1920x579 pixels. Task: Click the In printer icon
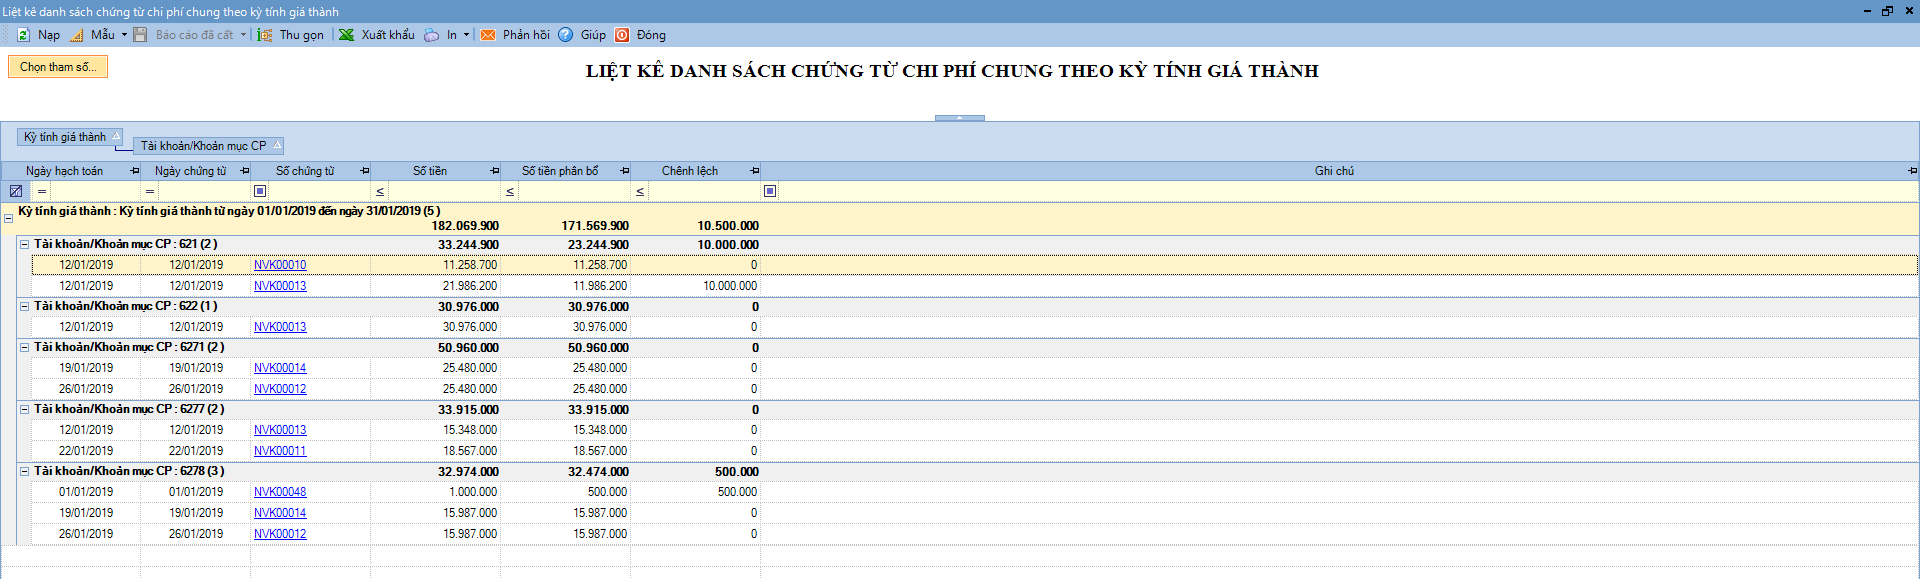(431, 35)
